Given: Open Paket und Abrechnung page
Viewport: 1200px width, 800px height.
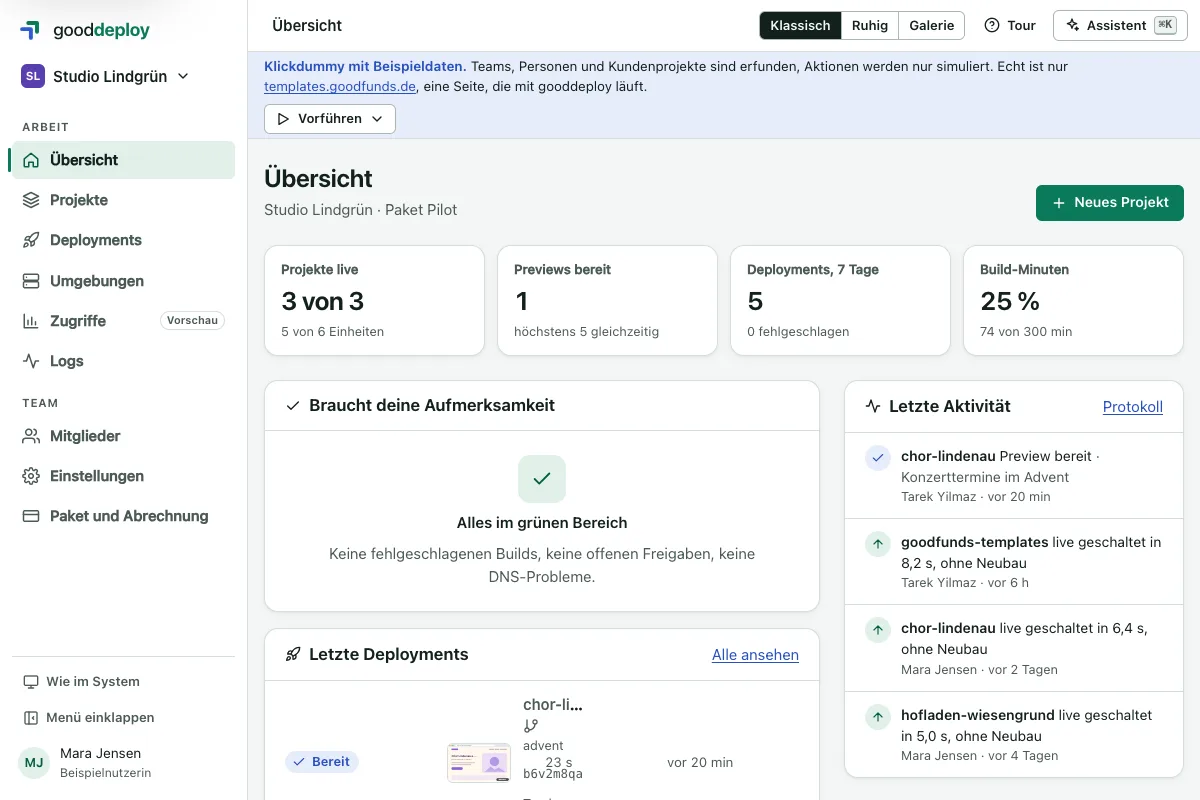Looking at the screenshot, I should (x=123, y=516).
